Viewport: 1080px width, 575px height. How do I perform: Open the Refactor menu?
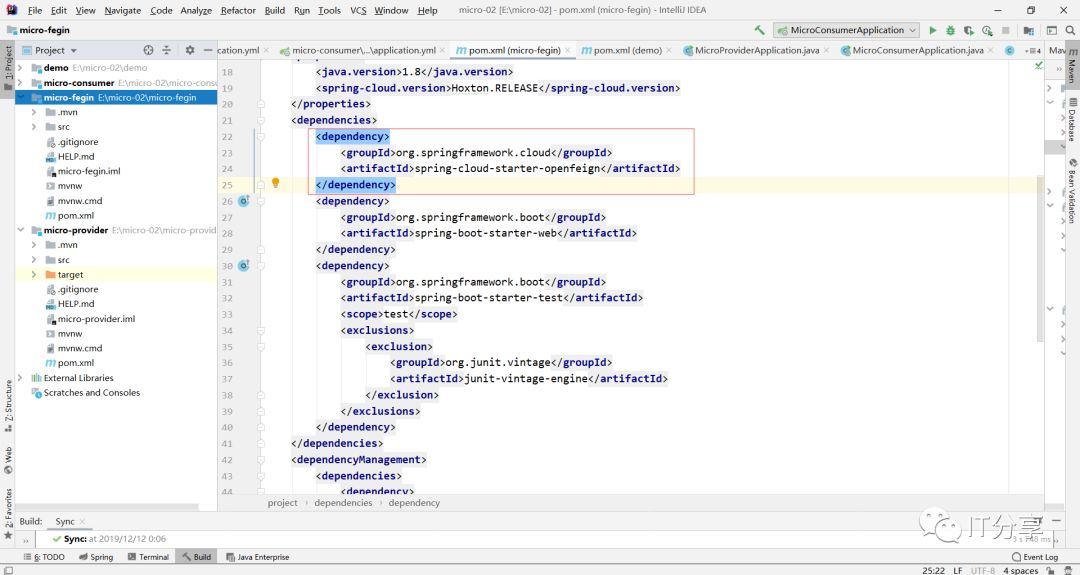[238, 10]
